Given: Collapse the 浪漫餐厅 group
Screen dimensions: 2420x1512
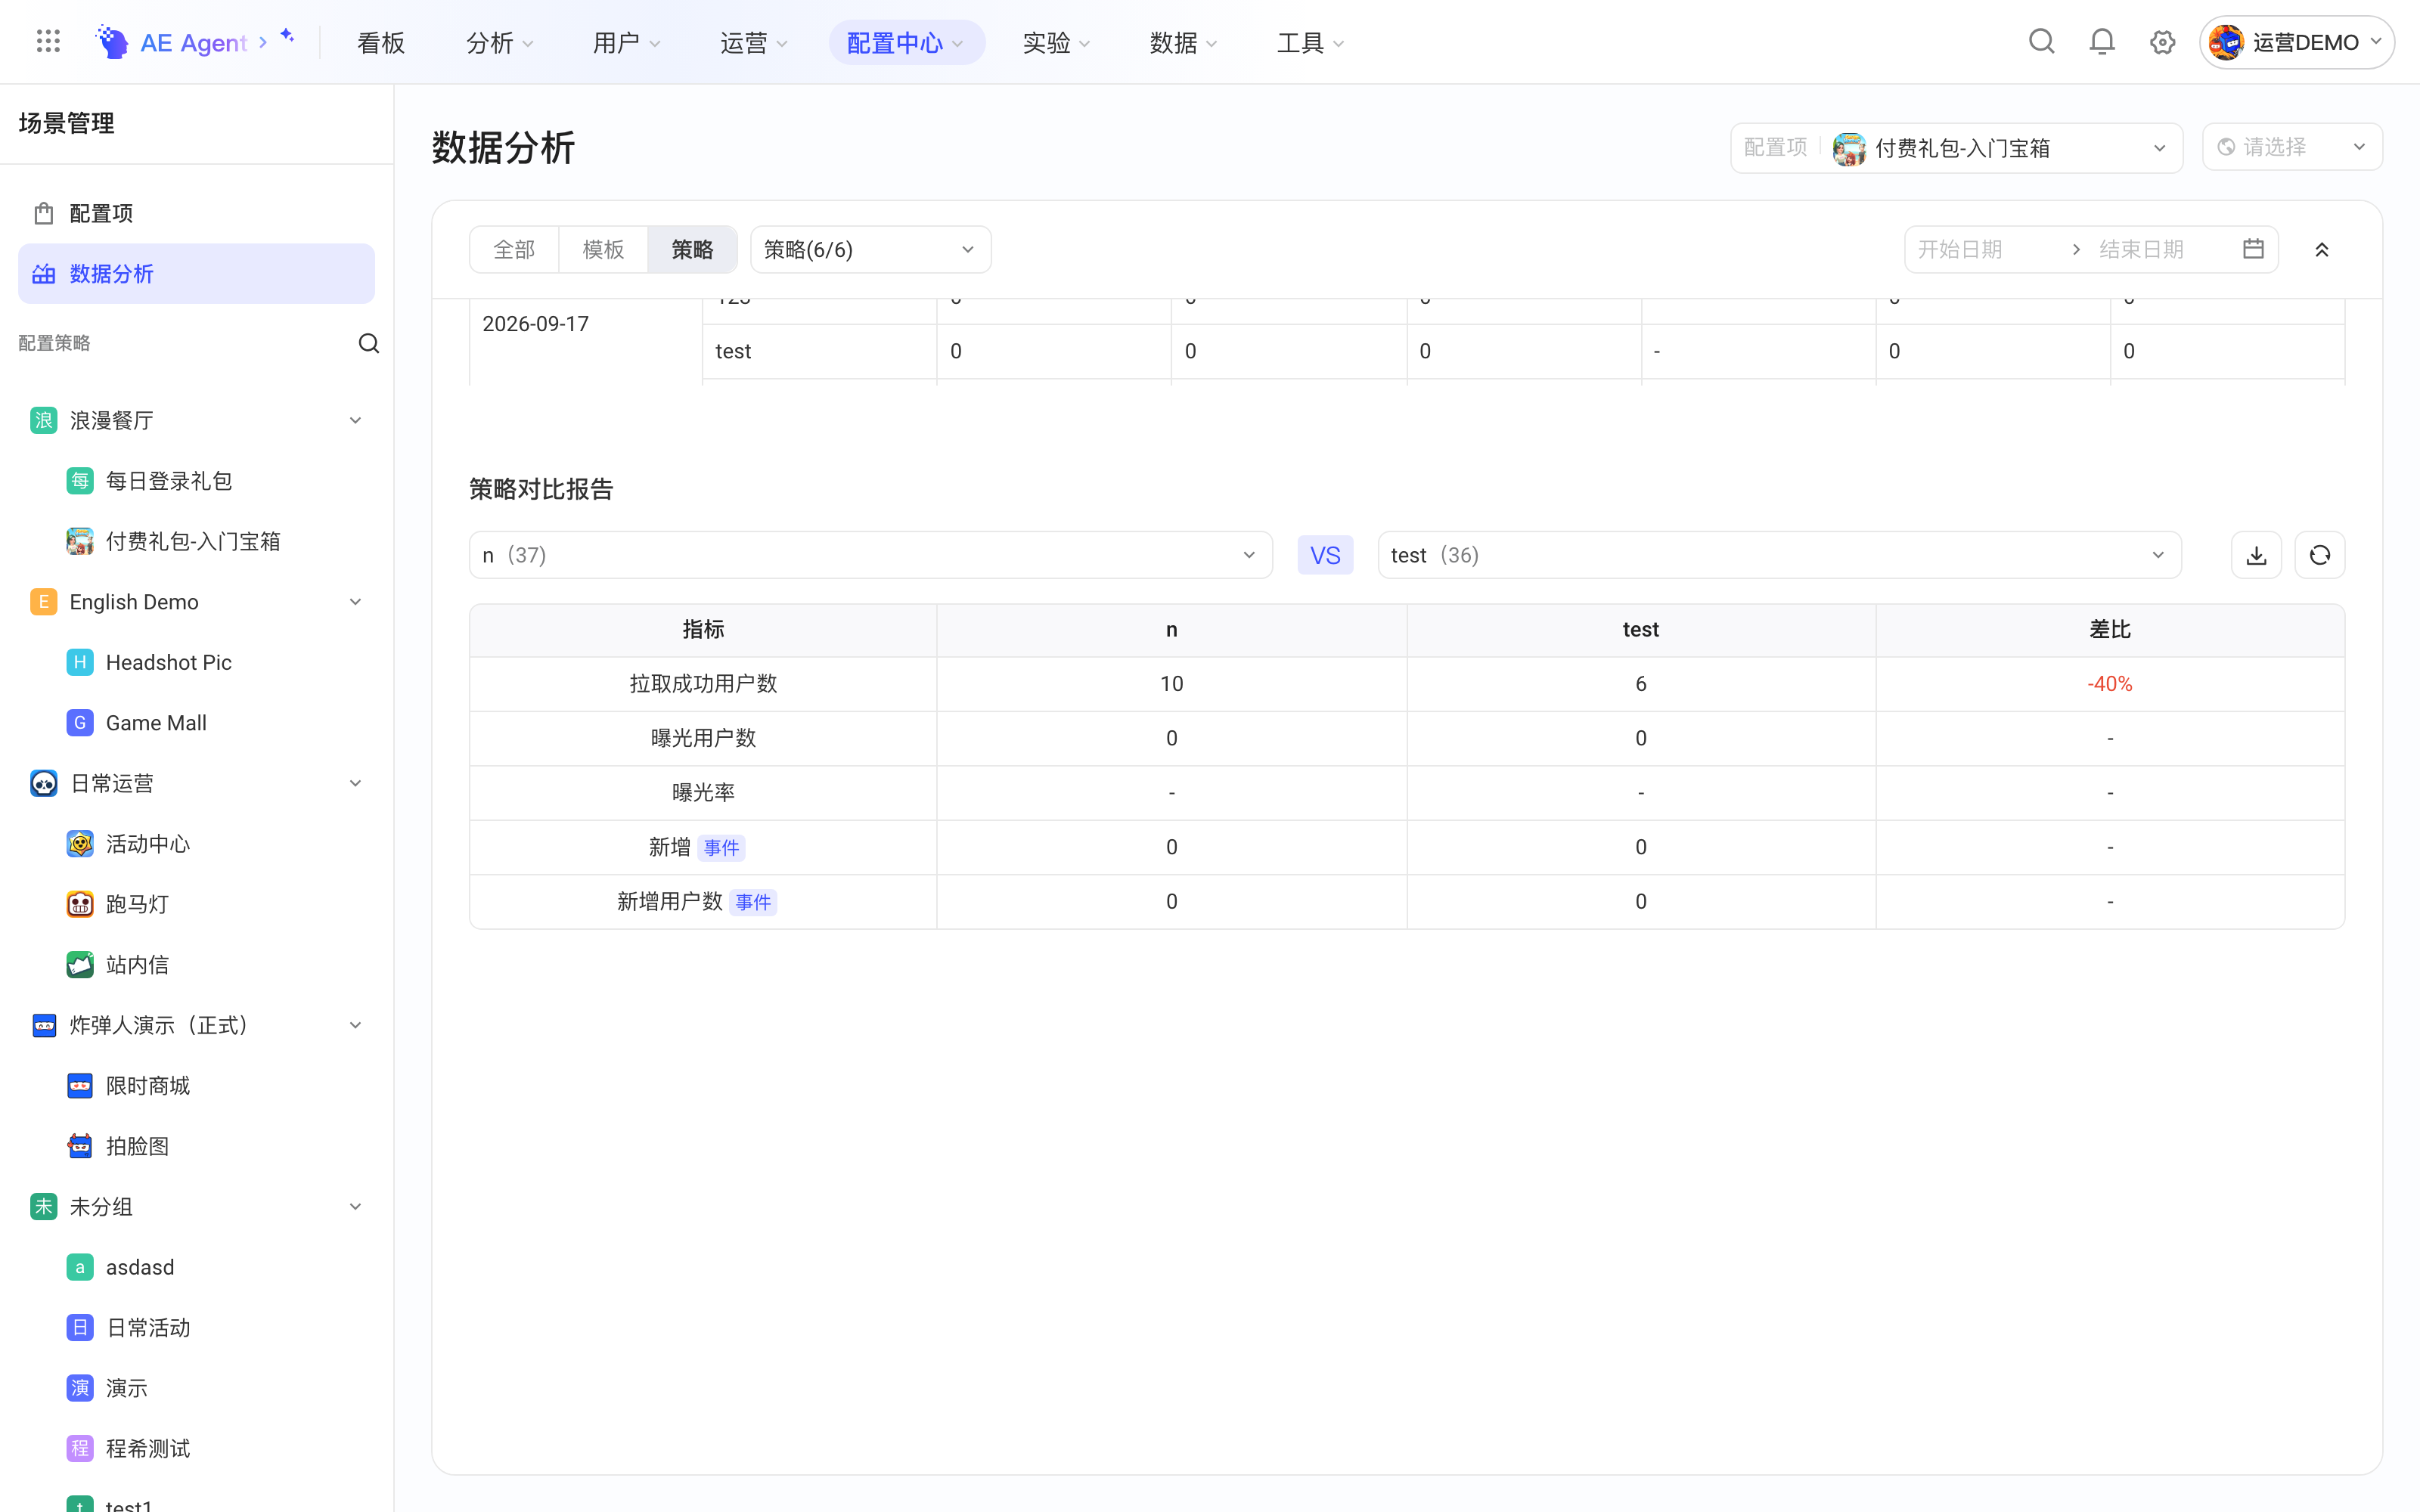Looking at the screenshot, I should (x=355, y=420).
